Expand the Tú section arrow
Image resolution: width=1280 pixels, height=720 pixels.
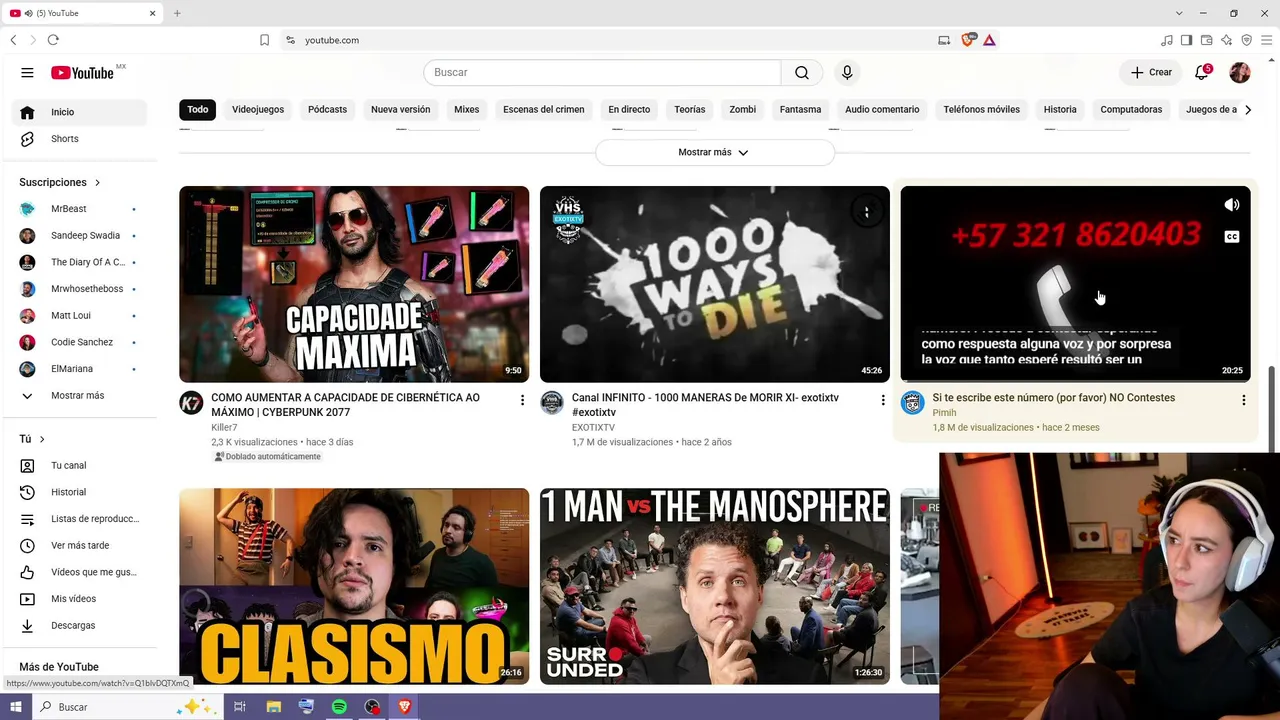pyautogui.click(x=42, y=439)
